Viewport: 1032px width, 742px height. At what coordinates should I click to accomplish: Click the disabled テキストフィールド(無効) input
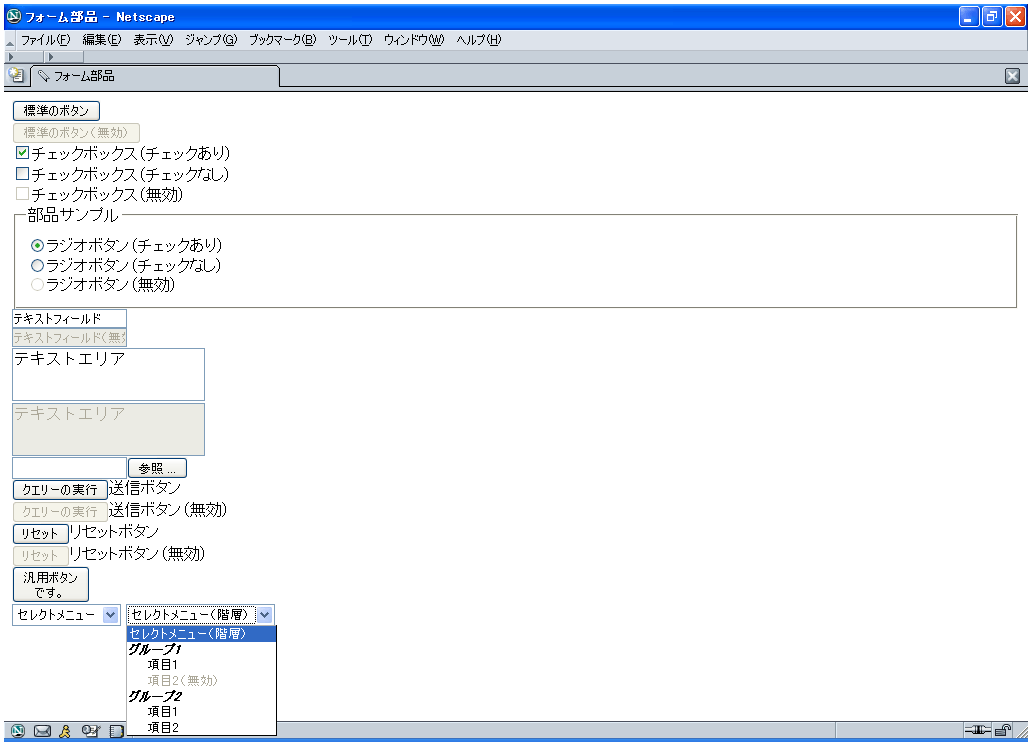[x=69, y=338]
